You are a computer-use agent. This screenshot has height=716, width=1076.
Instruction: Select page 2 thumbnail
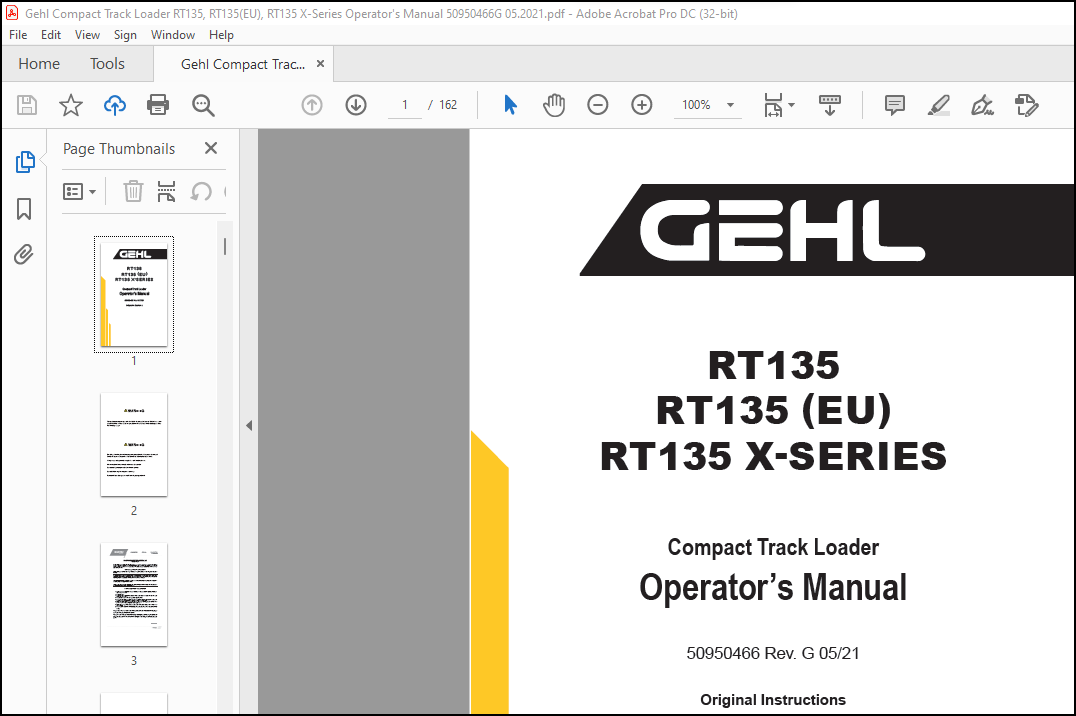tap(134, 444)
